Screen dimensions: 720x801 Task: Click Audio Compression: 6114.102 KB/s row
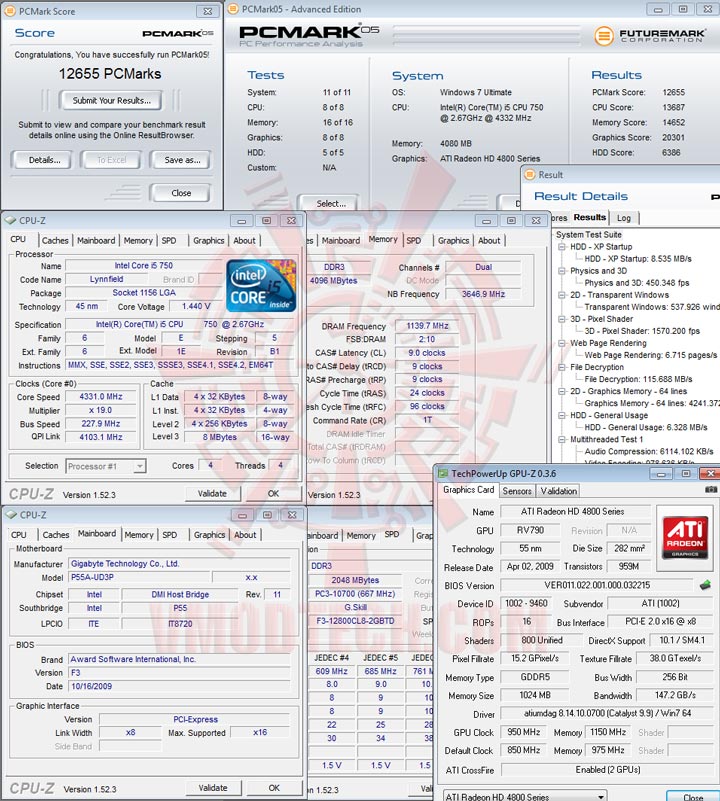click(x=649, y=452)
